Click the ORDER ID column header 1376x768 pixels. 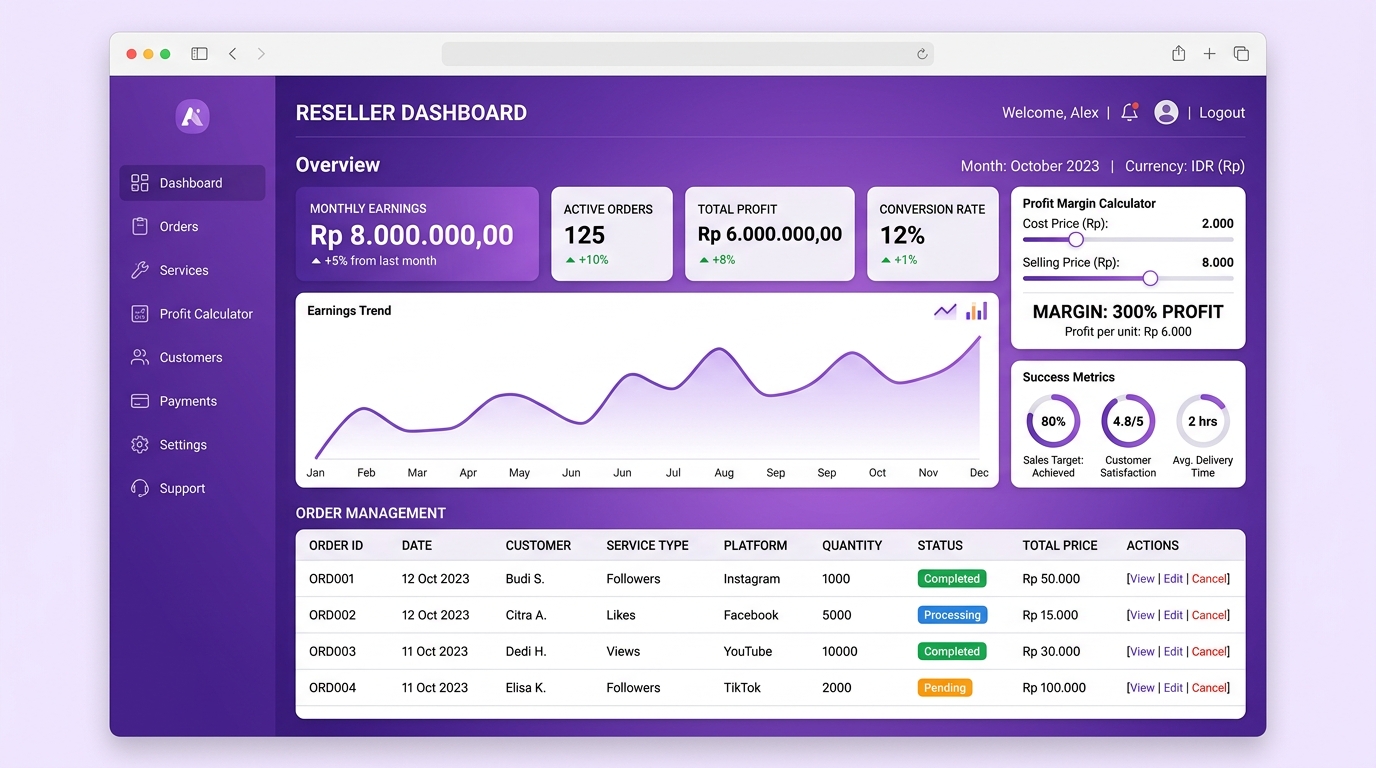(336, 546)
